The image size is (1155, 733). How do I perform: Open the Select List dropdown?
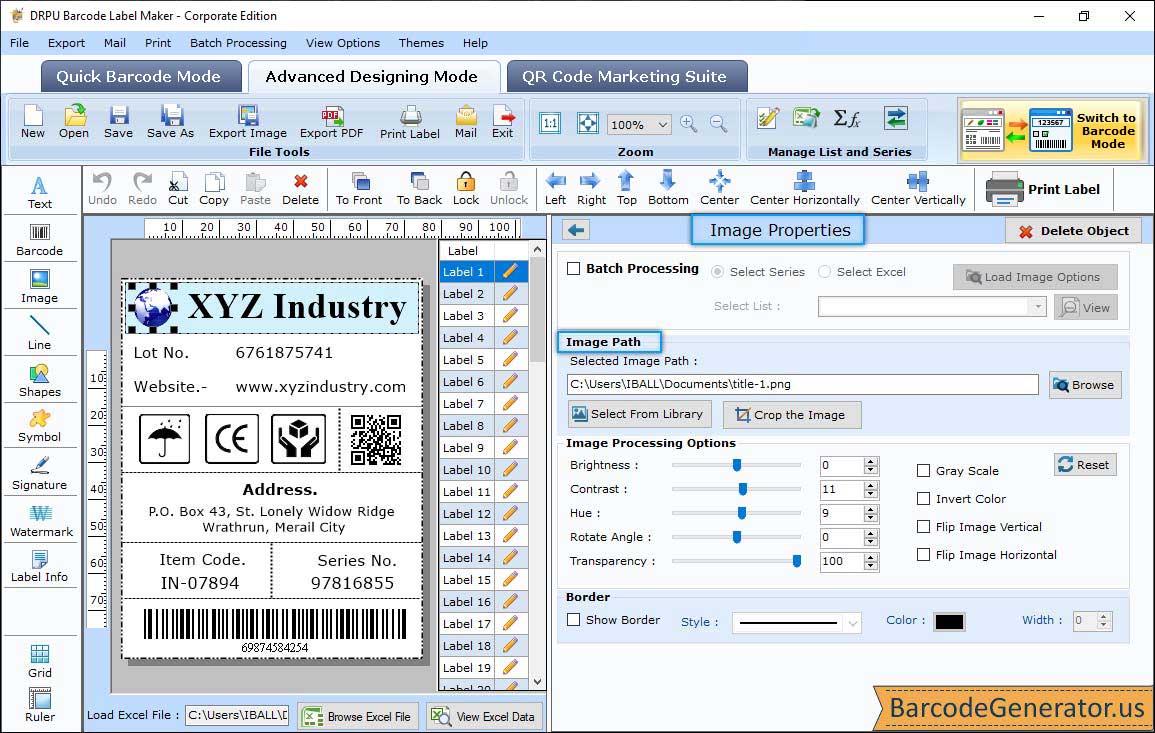pos(1037,306)
